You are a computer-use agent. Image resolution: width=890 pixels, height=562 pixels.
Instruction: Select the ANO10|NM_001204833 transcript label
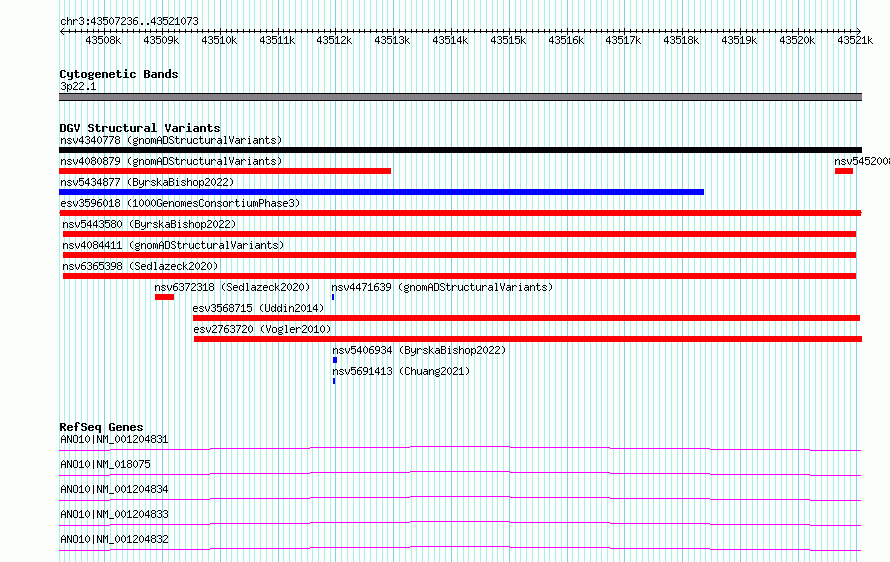pos(114,514)
